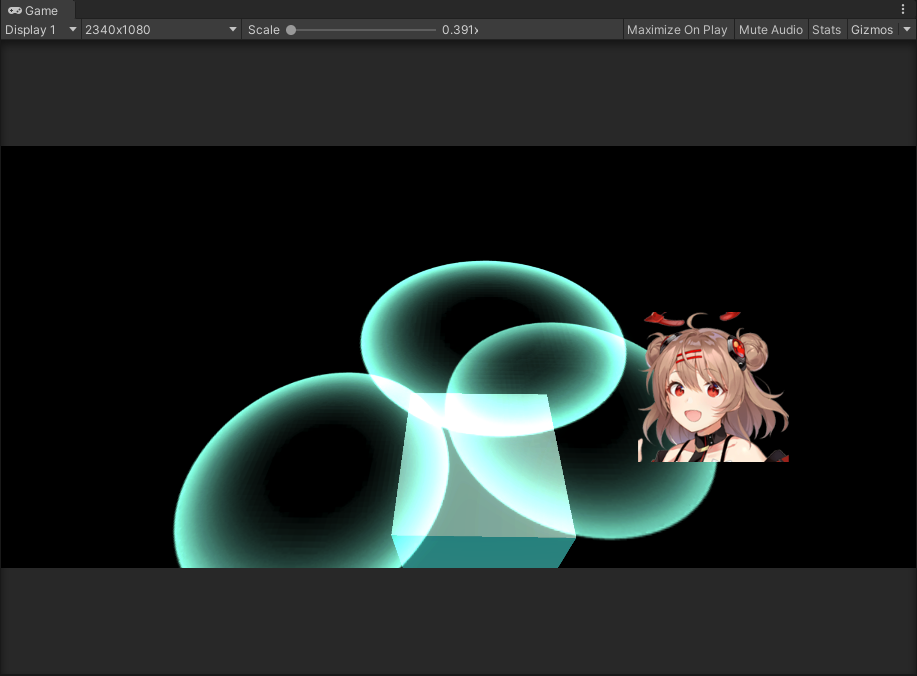The width and height of the screenshot is (917, 676).
Task: Click the translucent cube in the viewport
Action: click(x=483, y=470)
